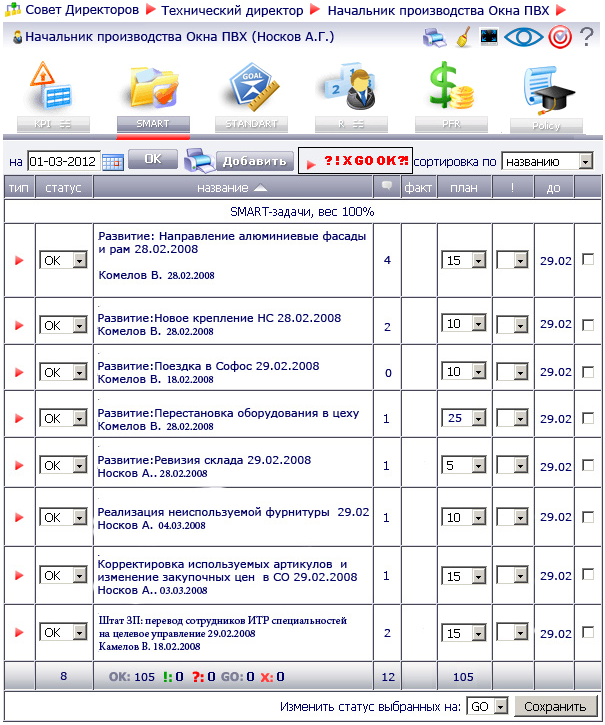
Task: Check the box for Штат ЗП task
Action: click(x=588, y=632)
